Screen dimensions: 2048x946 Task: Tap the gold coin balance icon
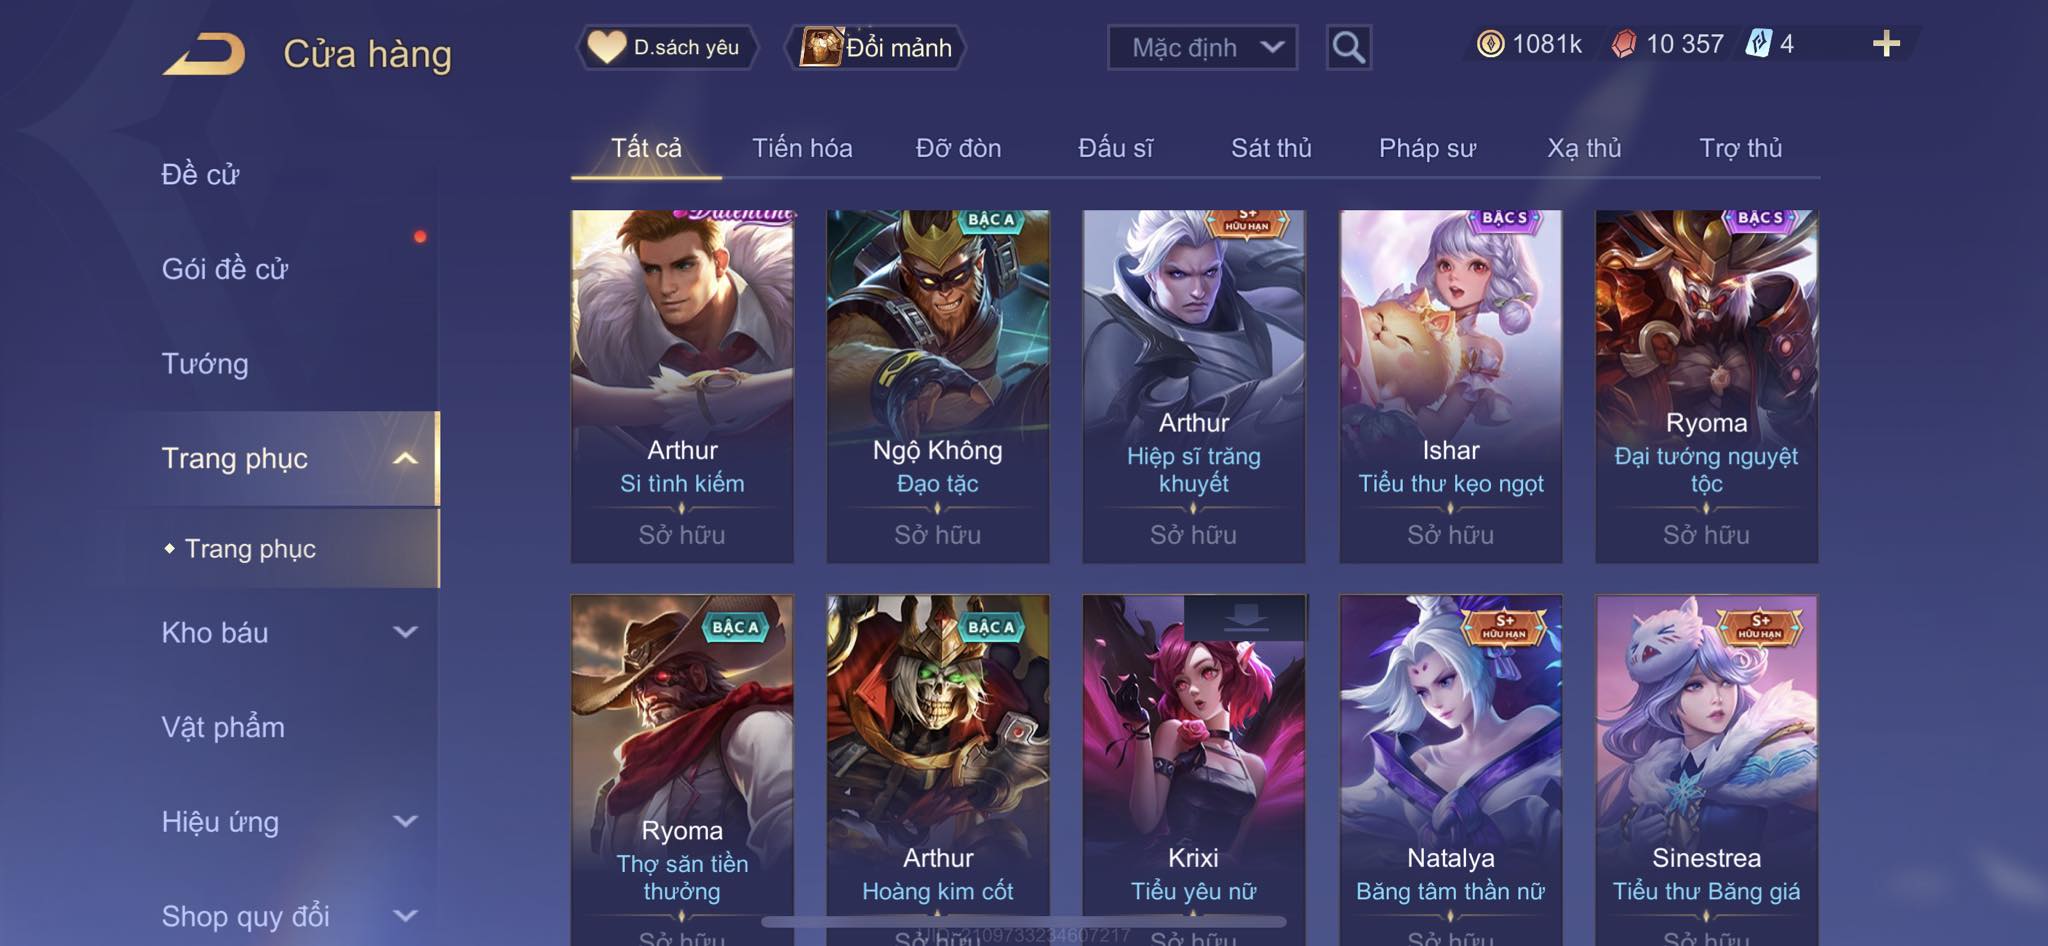1490,44
